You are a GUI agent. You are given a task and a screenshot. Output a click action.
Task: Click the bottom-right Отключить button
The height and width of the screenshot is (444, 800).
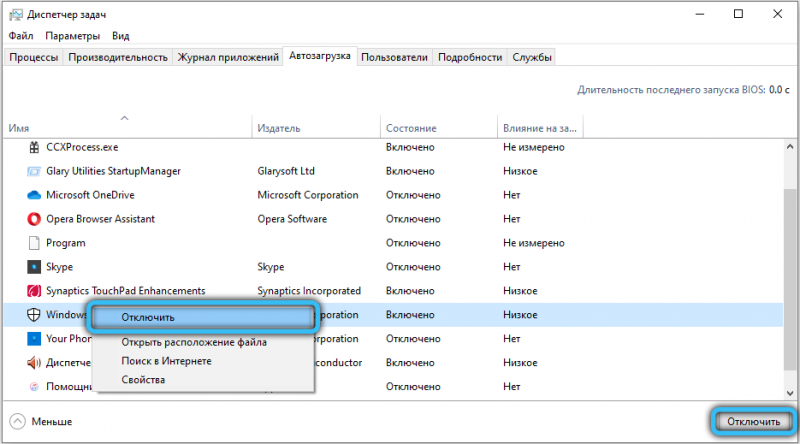point(754,422)
